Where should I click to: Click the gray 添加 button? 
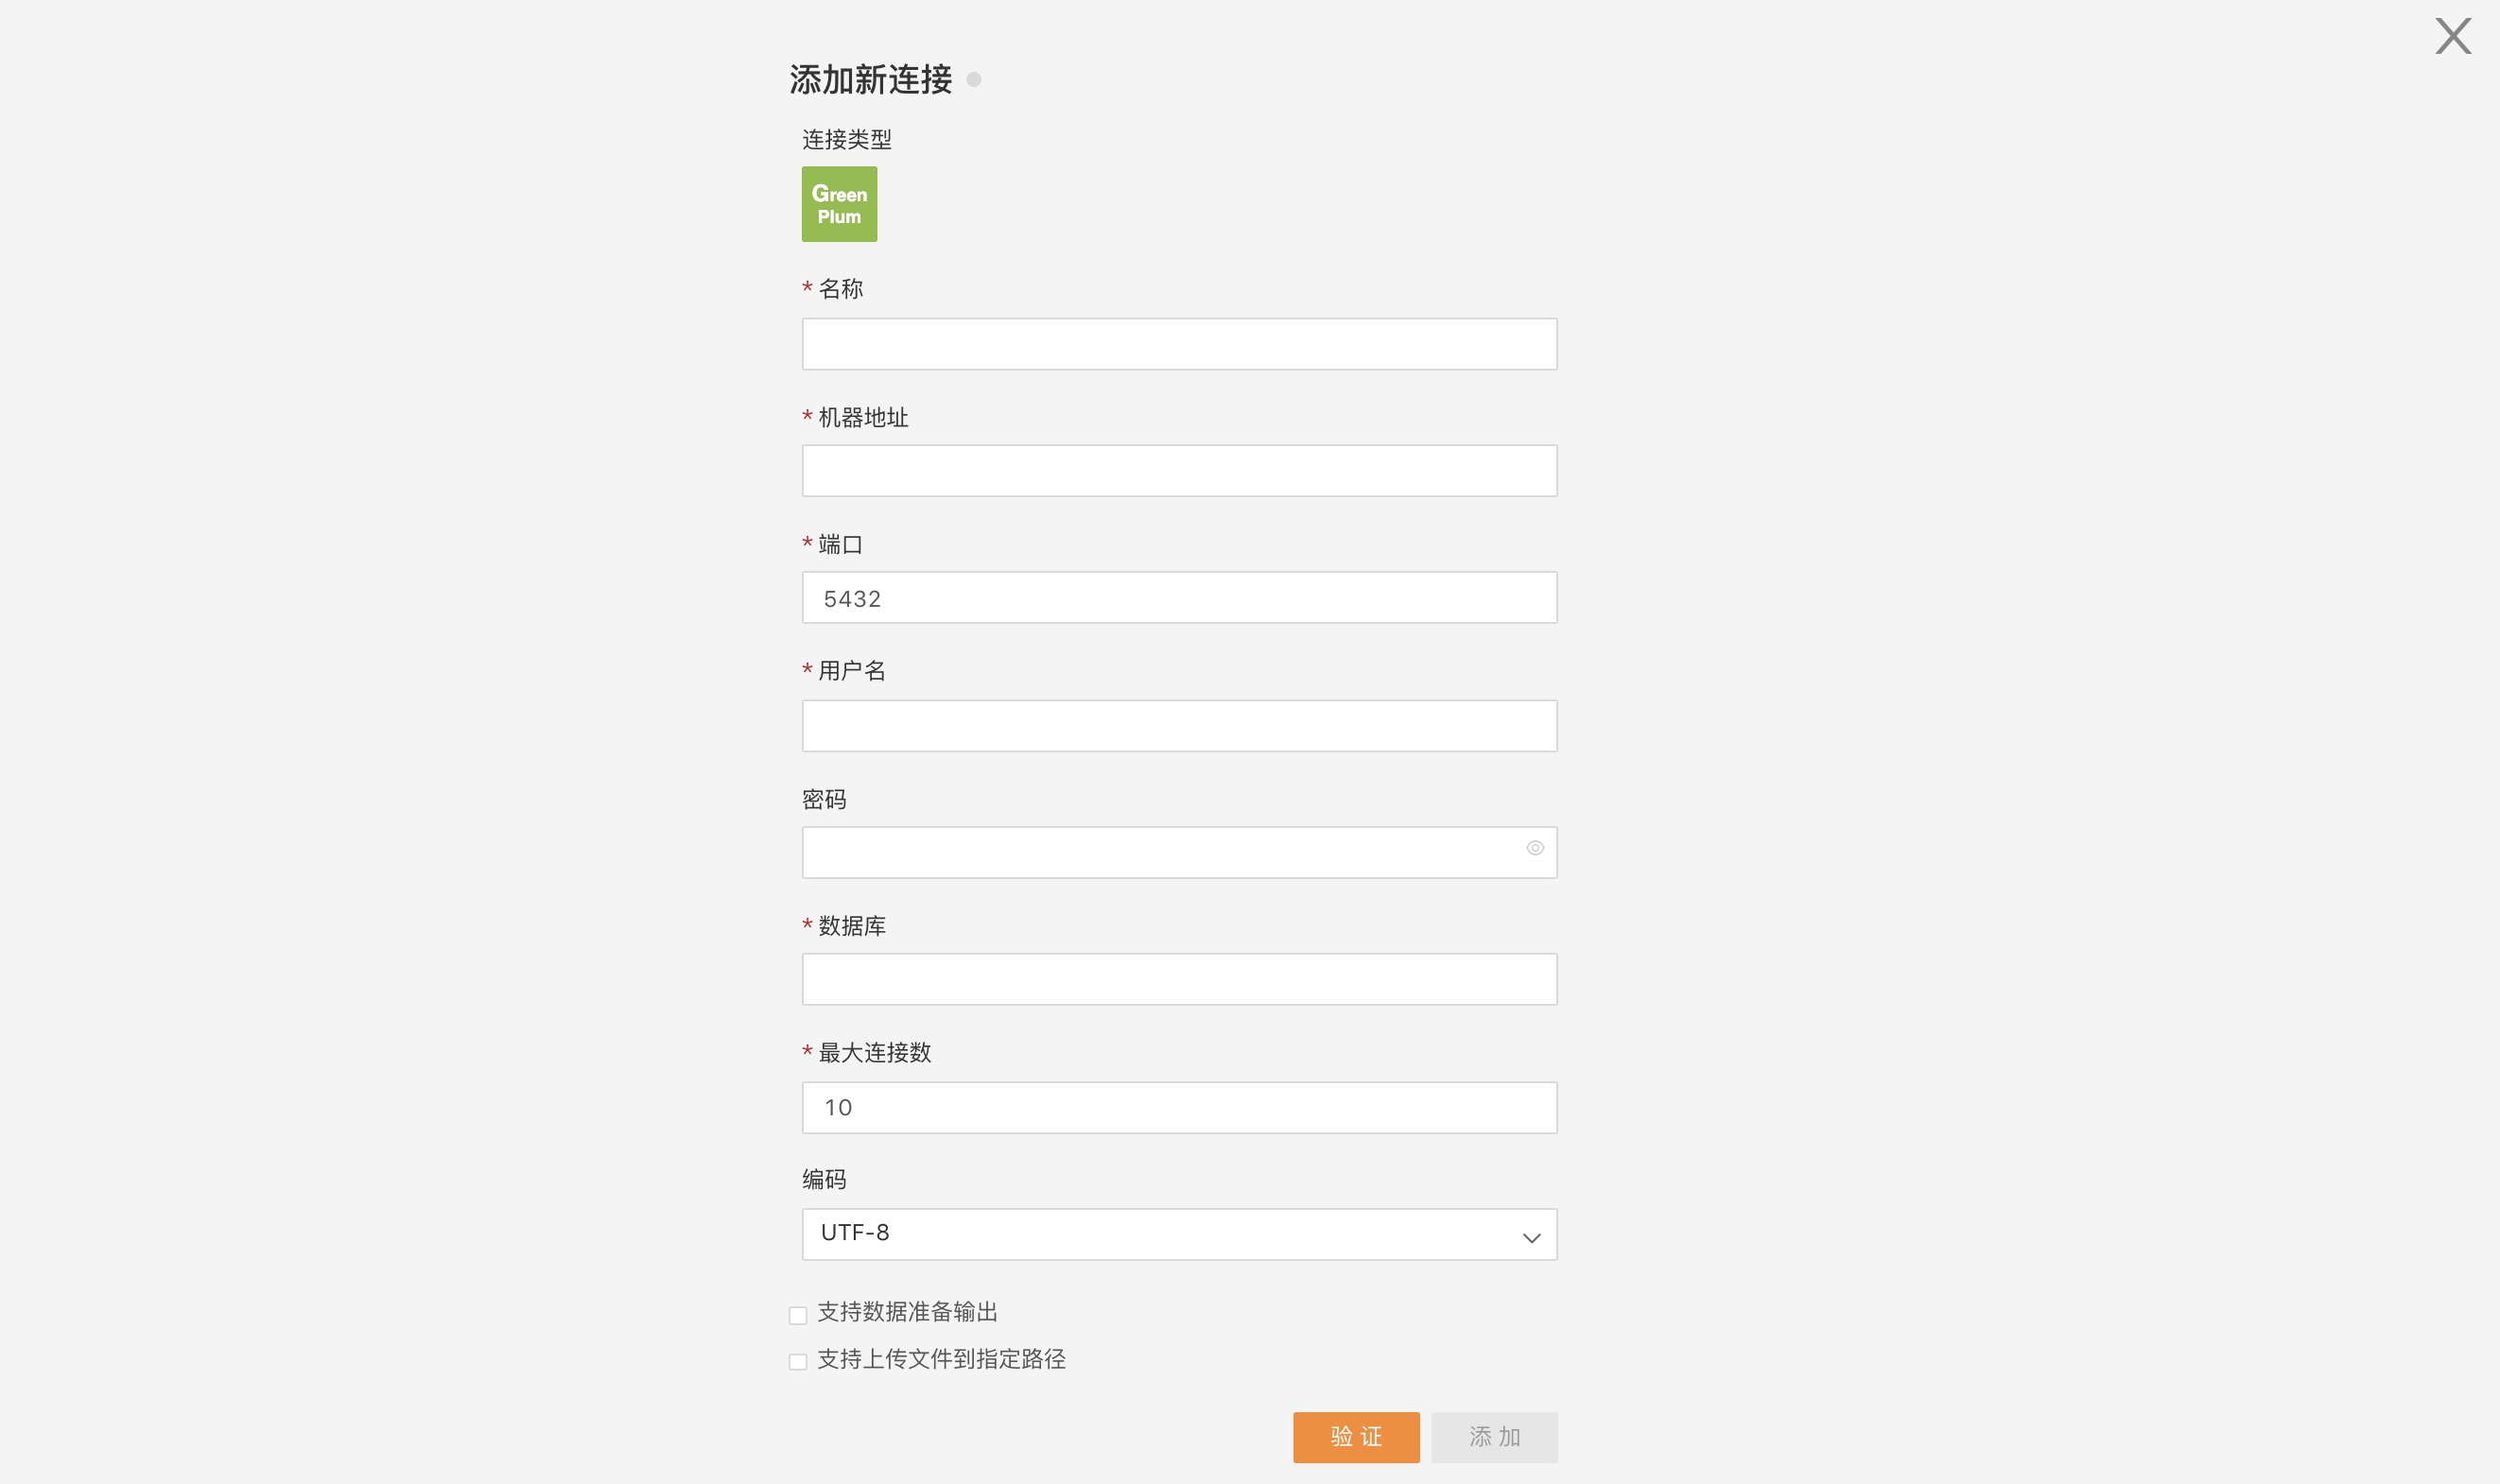click(1494, 1437)
